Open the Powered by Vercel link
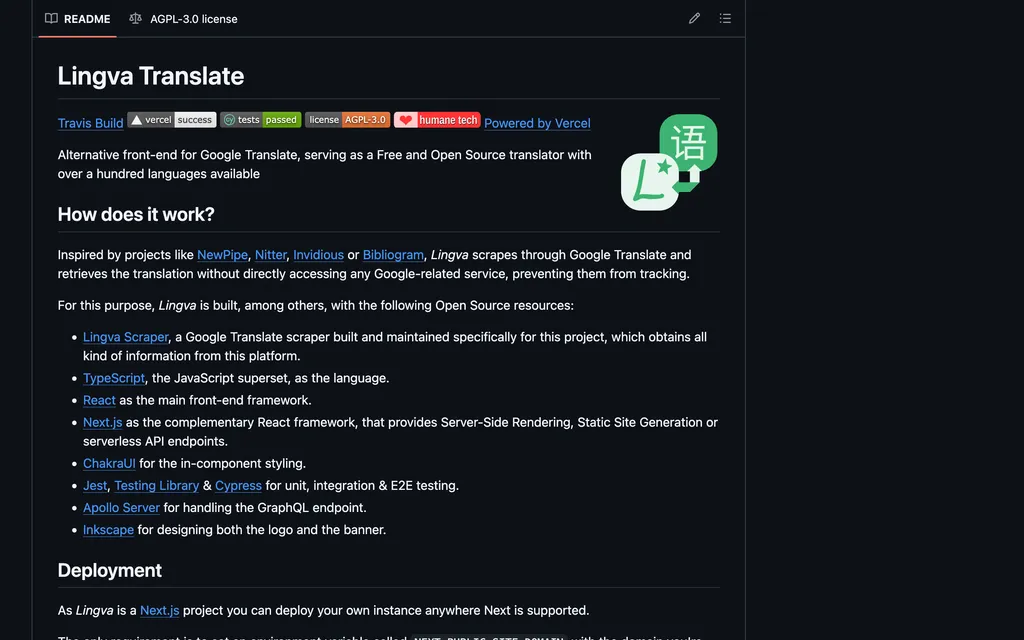The height and width of the screenshot is (640, 1024). (x=537, y=123)
